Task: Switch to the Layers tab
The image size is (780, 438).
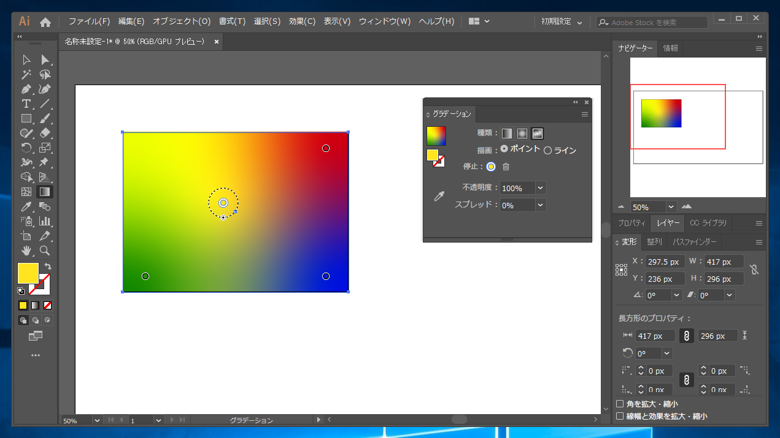Action: [667, 223]
